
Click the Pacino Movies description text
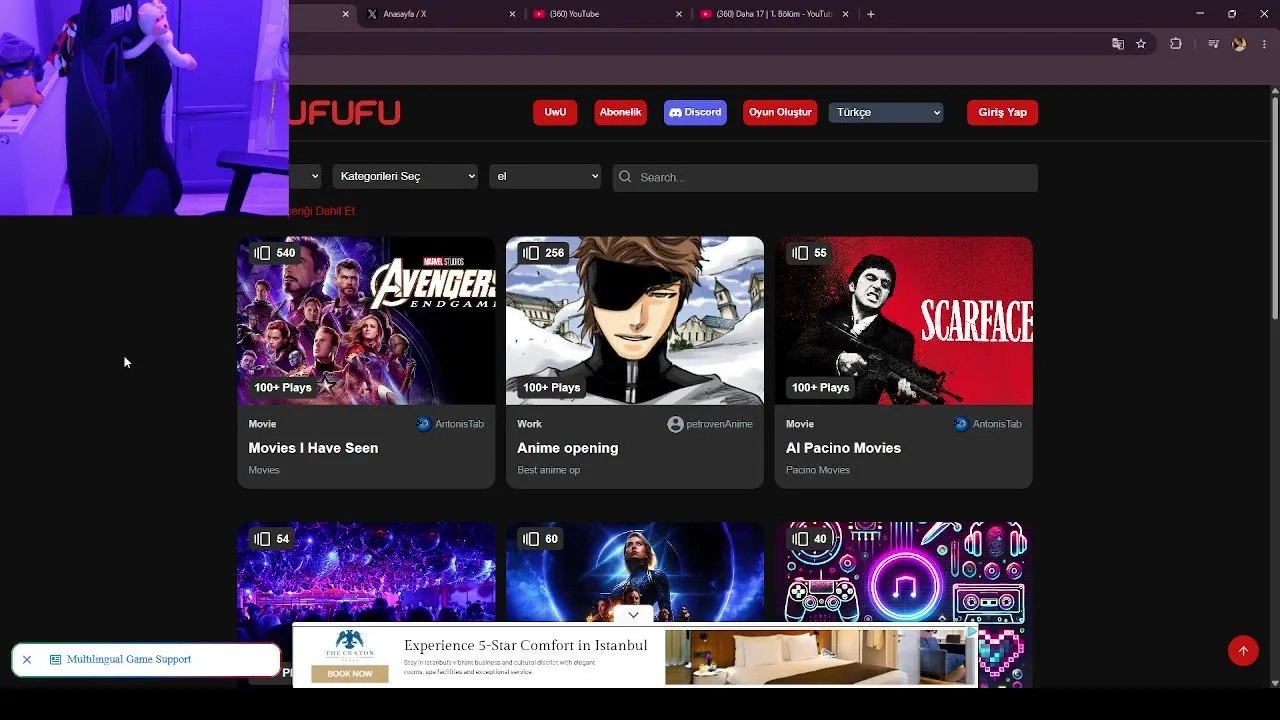pyautogui.click(x=818, y=470)
